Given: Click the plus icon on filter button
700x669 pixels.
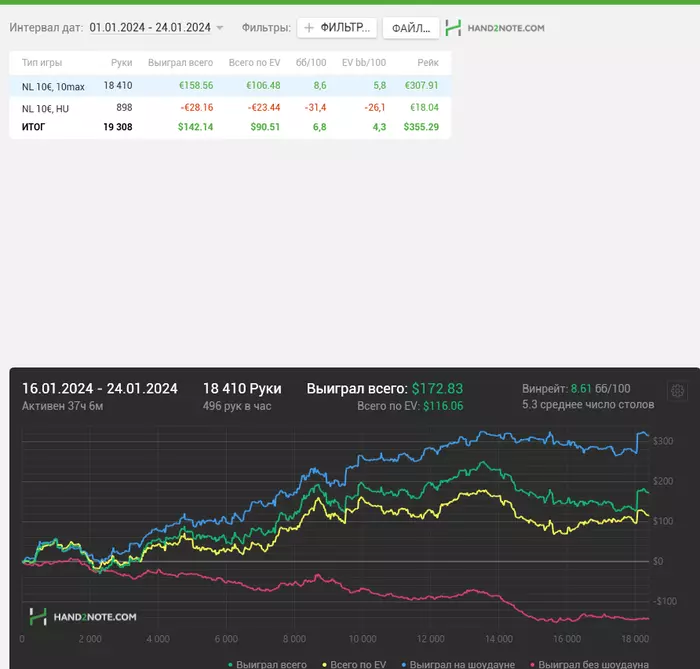Looking at the screenshot, I should click(x=309, y=28).
